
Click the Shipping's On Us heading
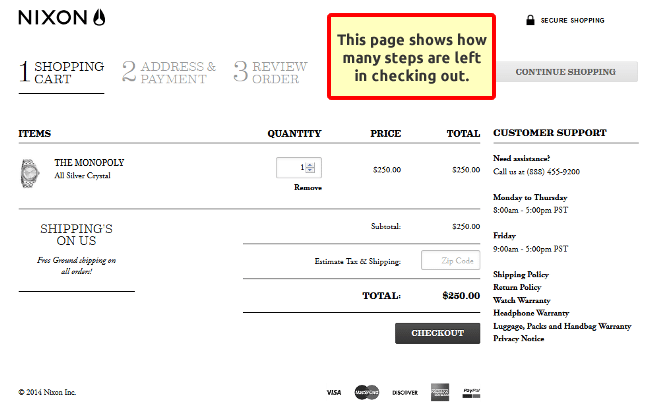coord(76,234)
